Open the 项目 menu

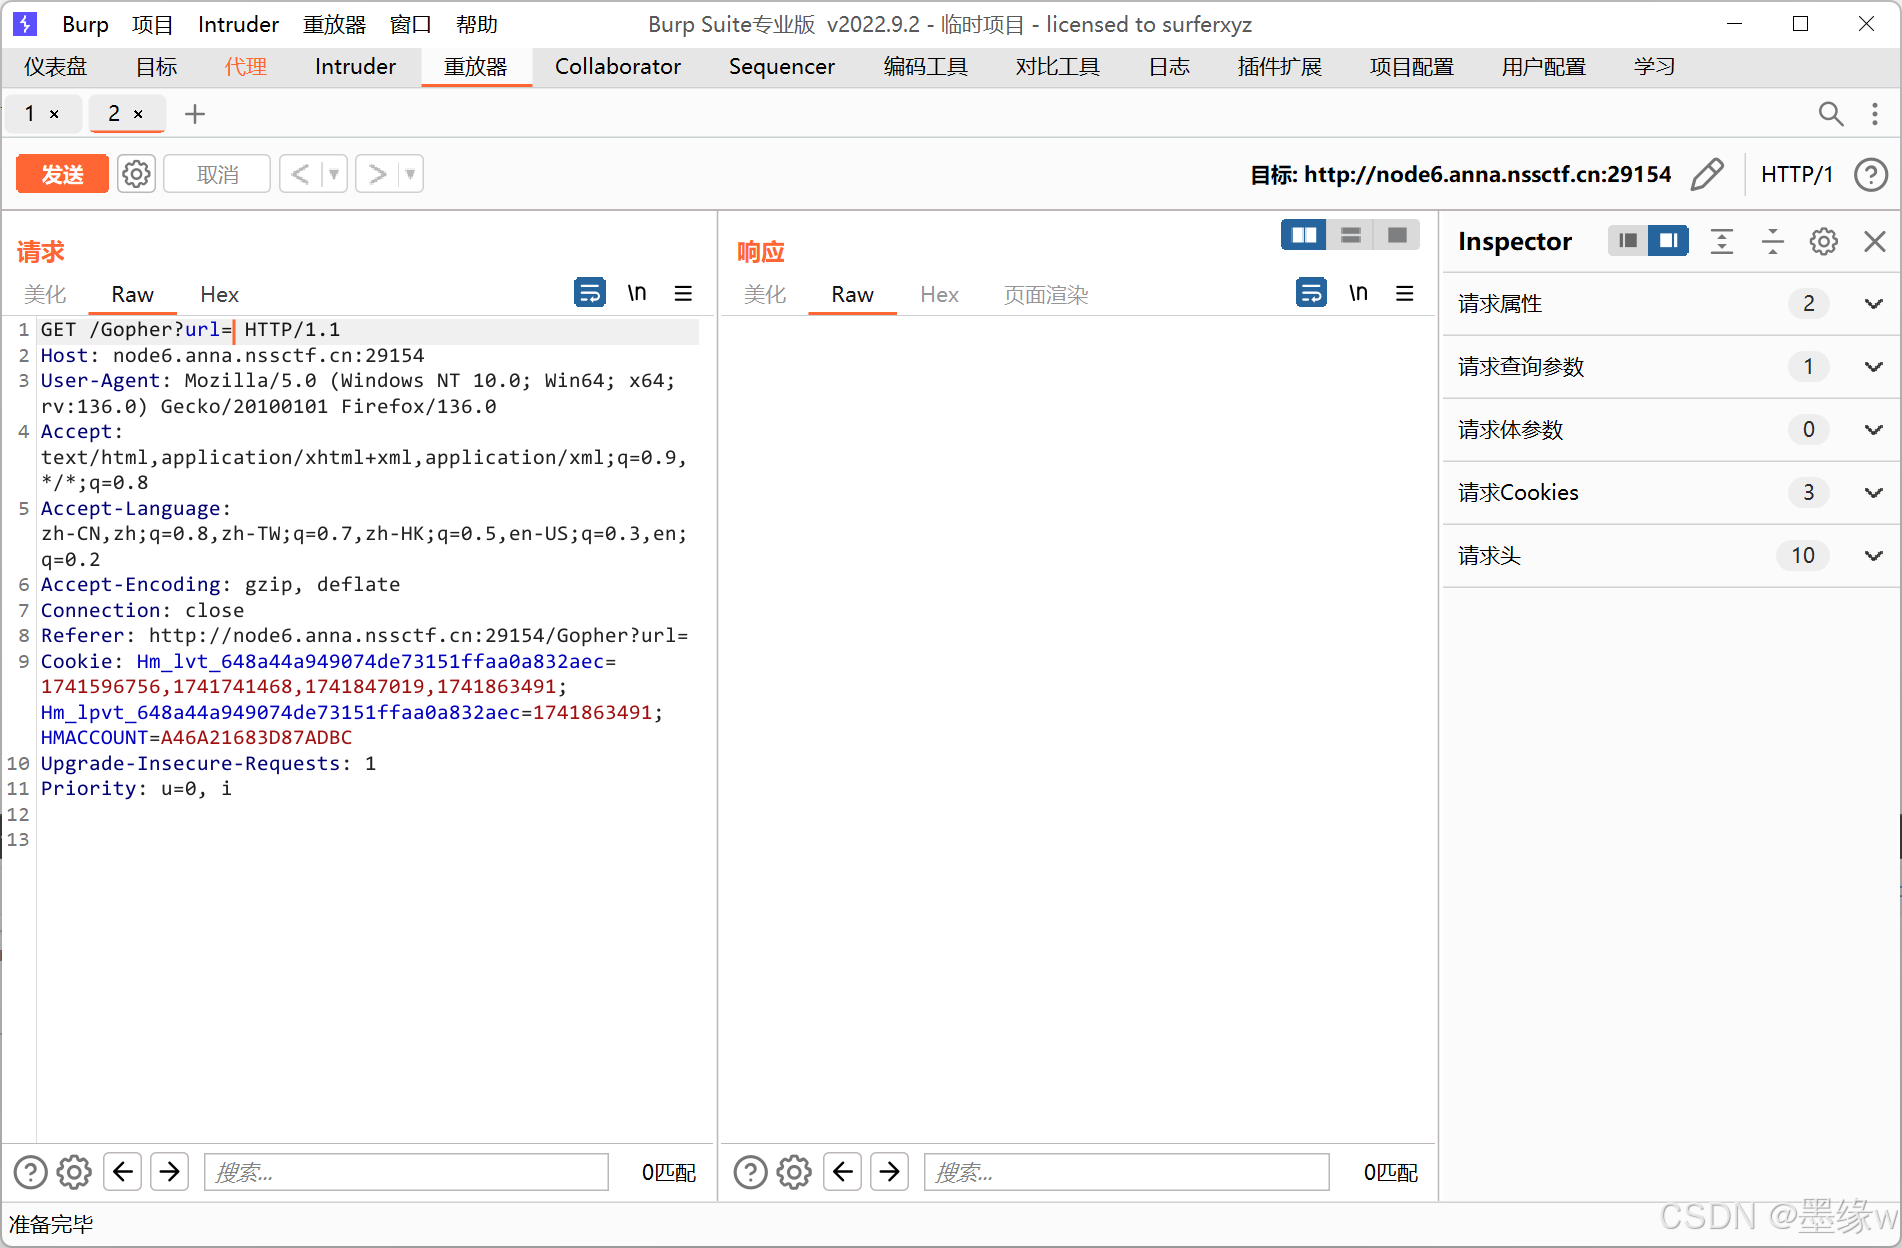[152, 24]
